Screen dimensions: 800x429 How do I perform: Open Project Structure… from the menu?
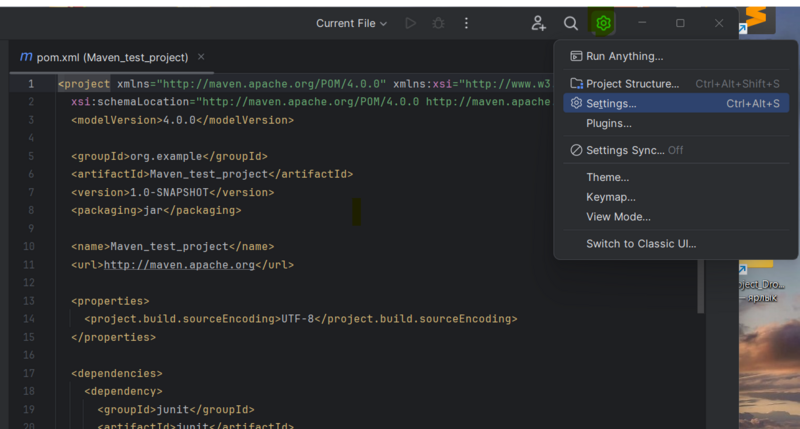tap(676, 84)
